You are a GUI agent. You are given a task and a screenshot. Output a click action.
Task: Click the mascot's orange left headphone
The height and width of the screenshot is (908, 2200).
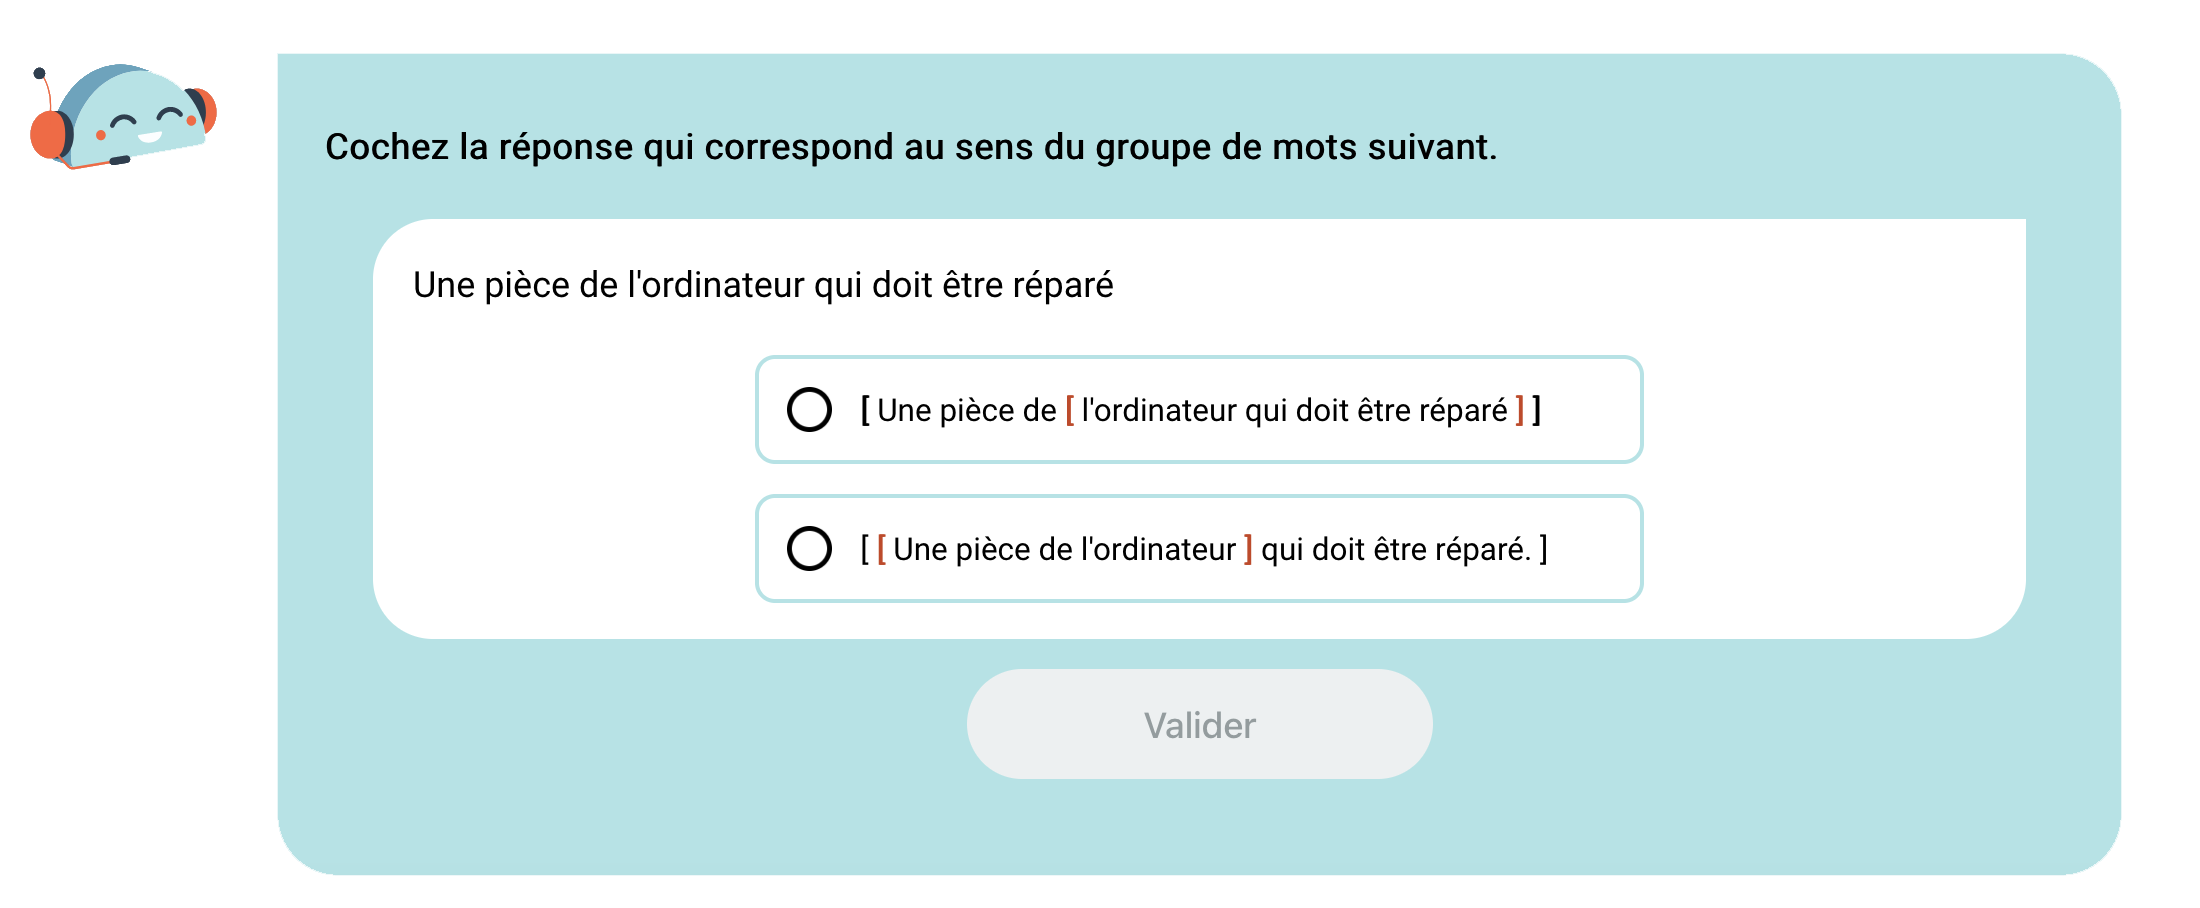coord(47,135)
